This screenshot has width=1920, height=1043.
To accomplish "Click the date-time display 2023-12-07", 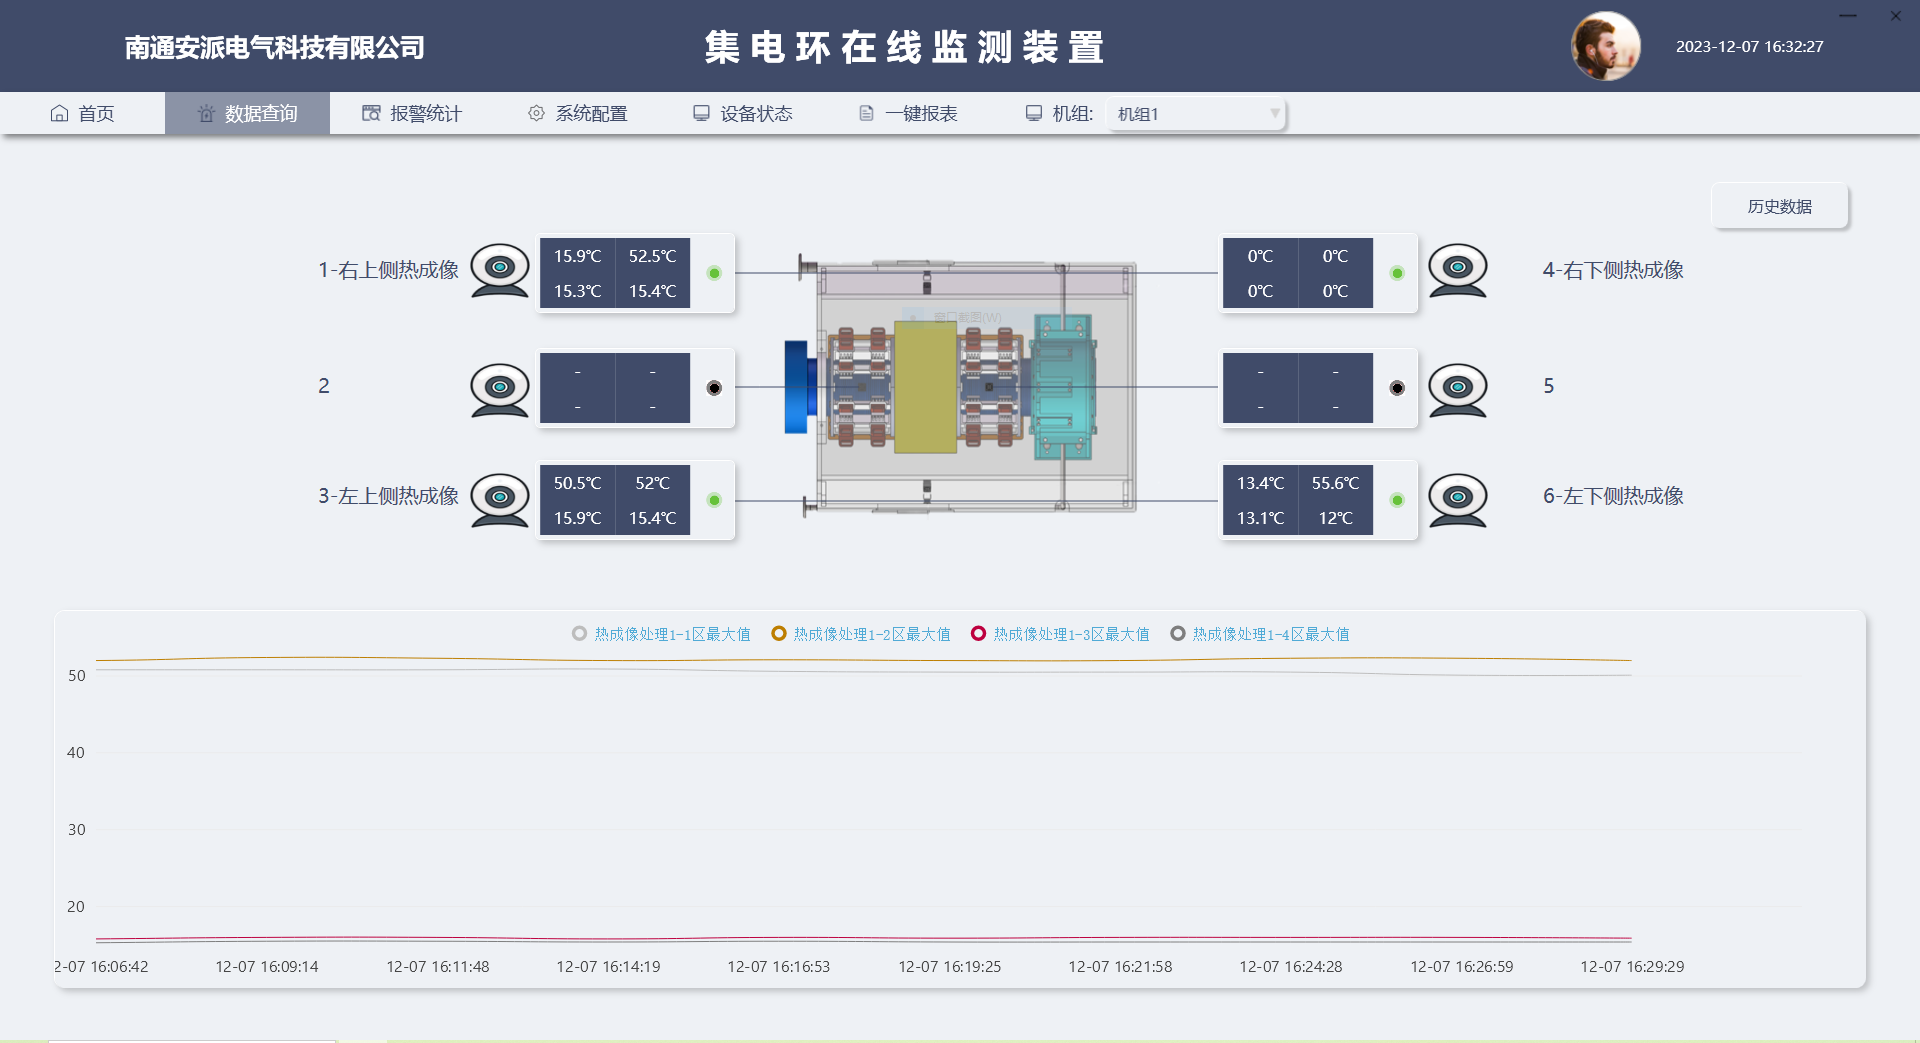I will coord(1749,46).
